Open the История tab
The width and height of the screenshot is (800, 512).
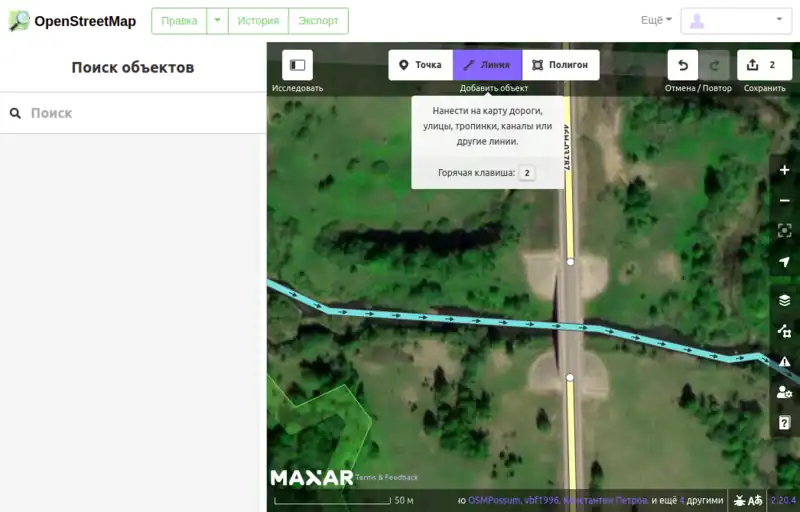pyautogui.click(x=258, y=21)
